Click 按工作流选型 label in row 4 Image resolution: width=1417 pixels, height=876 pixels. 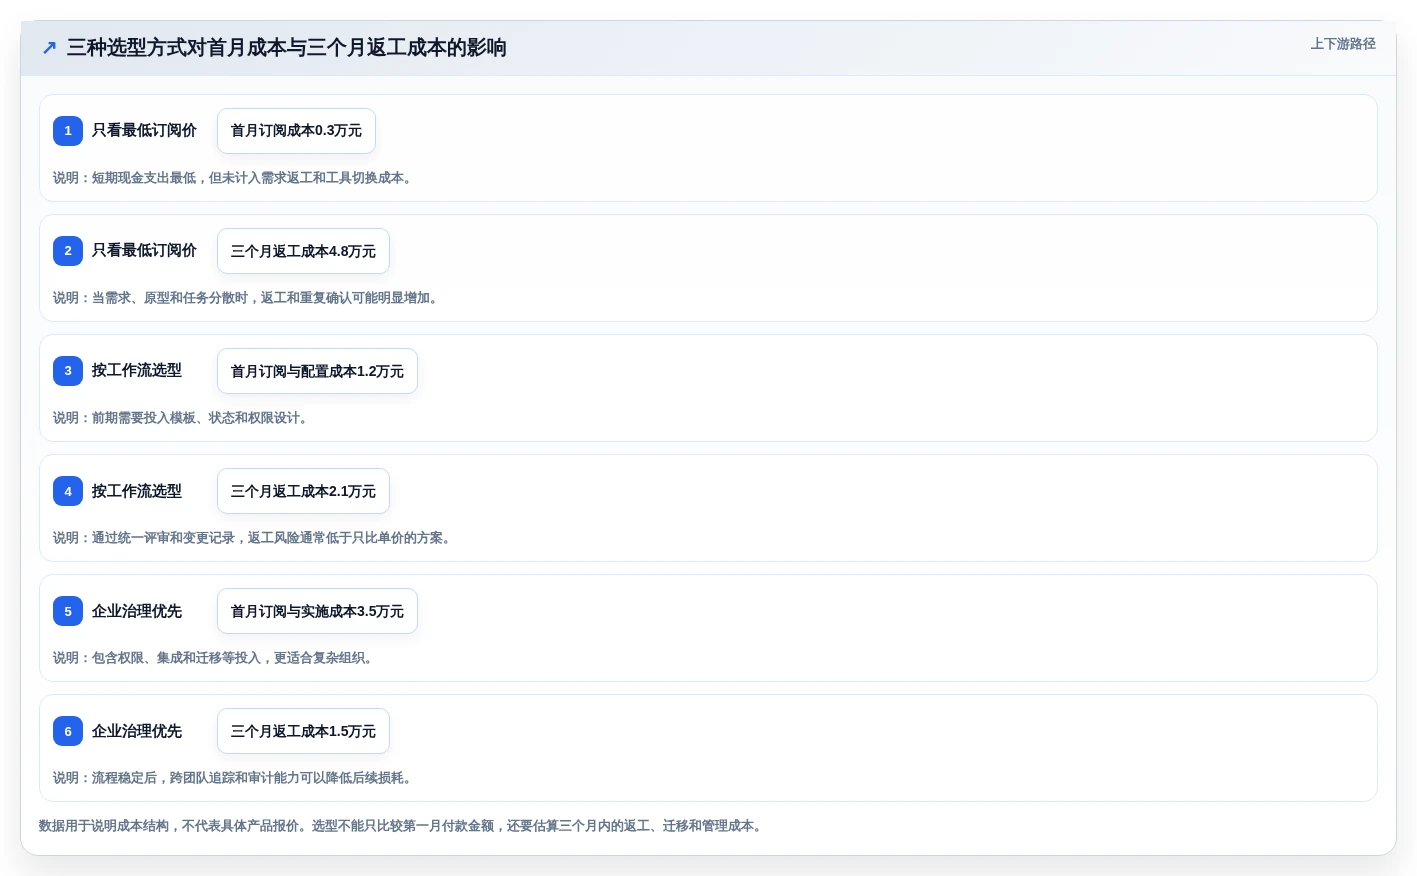pyautogui.click(x=137, y=491)
